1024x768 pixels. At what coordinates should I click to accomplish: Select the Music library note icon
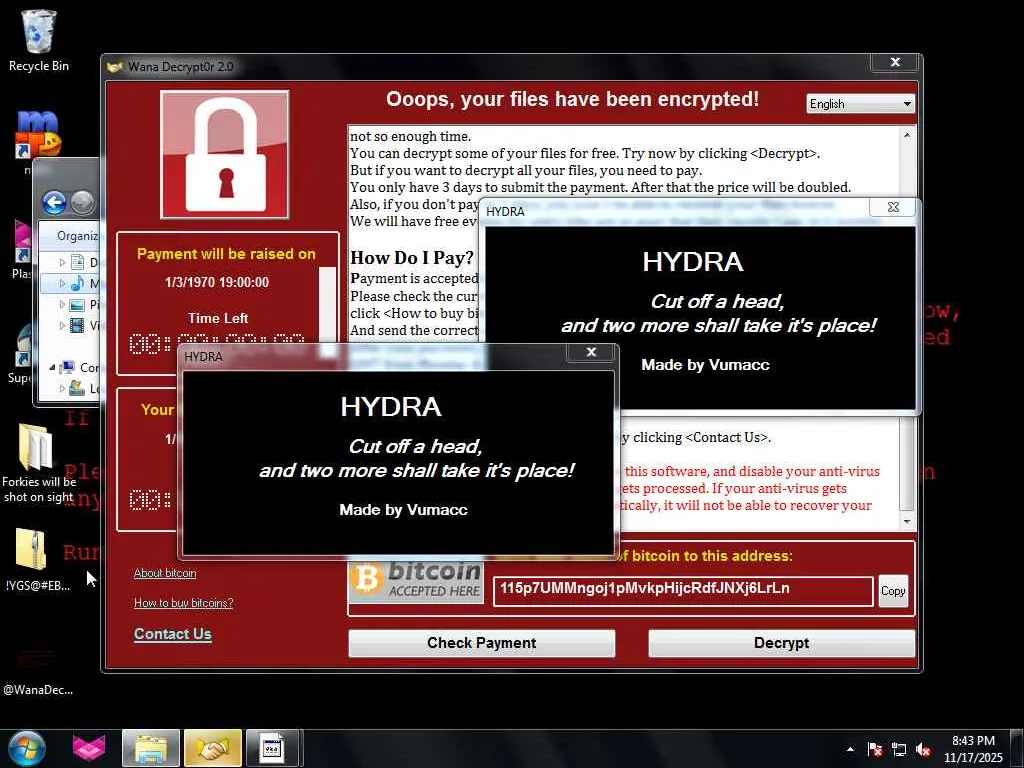77,283
